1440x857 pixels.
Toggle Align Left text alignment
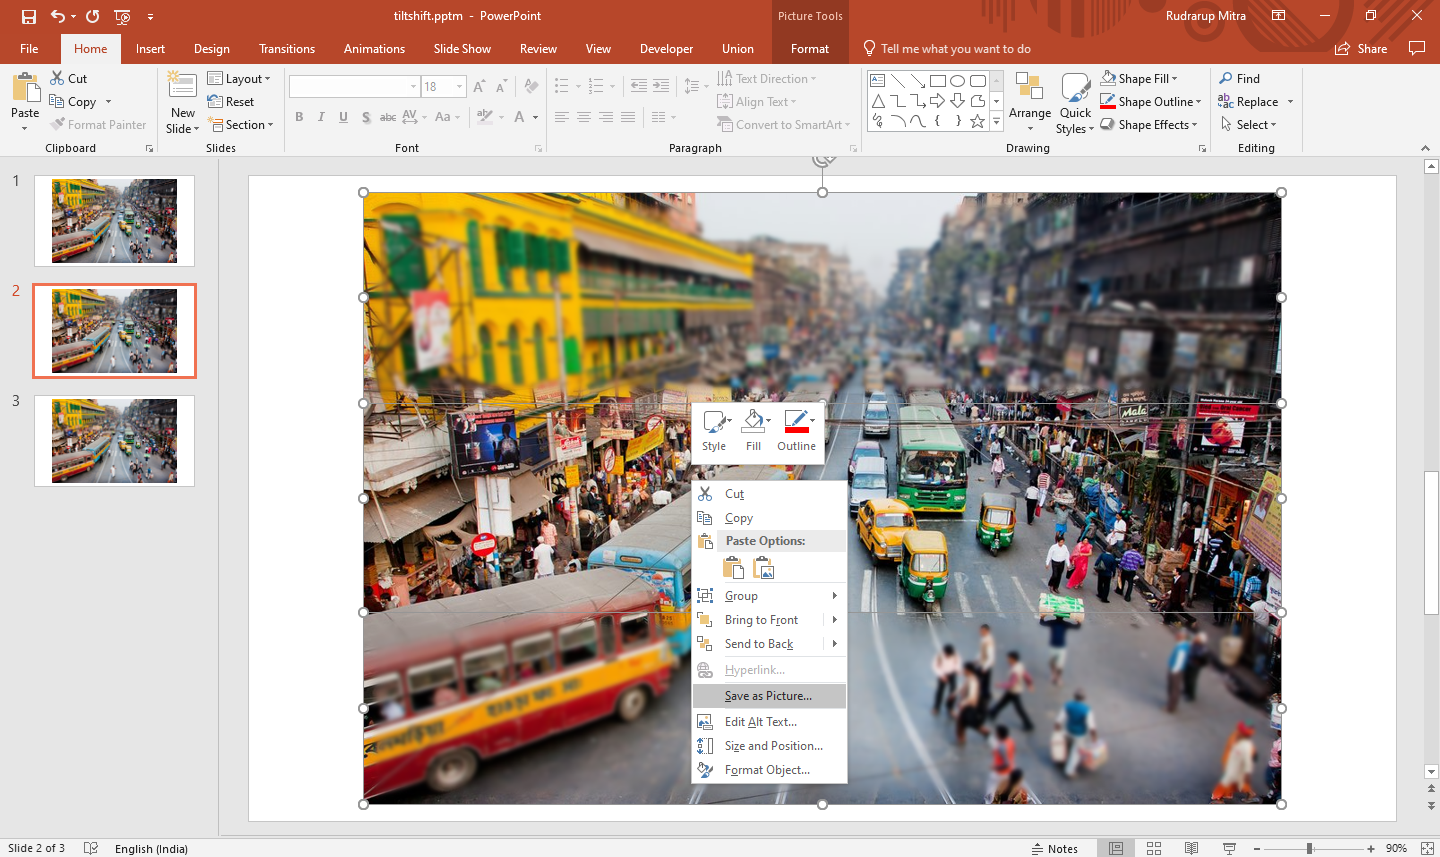pyautogui.click(x=562, y=117)
